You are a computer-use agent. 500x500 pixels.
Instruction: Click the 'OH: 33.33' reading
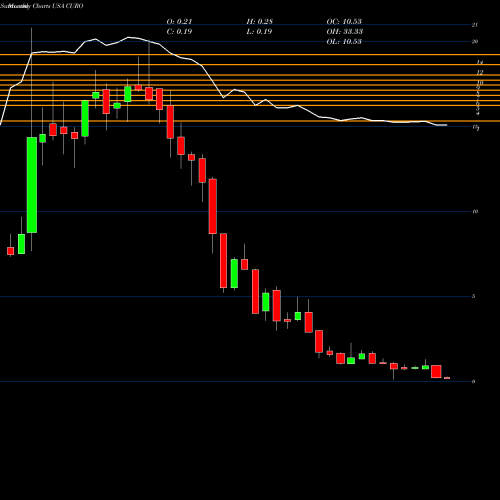[x=345, y=32]
